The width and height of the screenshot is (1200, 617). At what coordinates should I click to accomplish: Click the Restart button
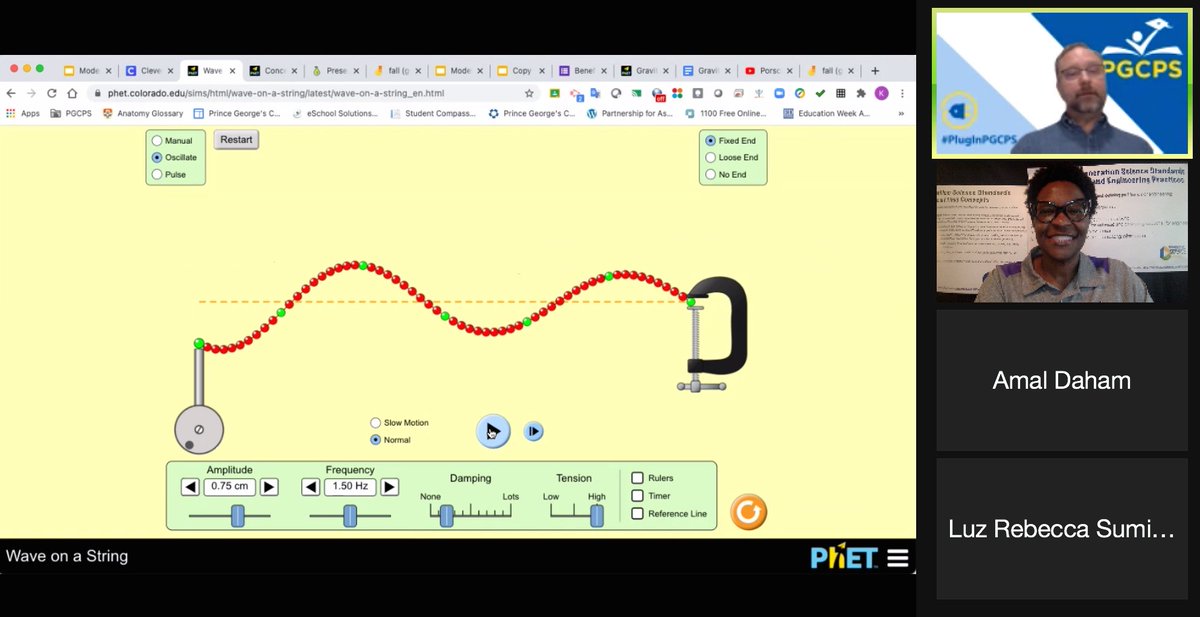pos(237,140)
